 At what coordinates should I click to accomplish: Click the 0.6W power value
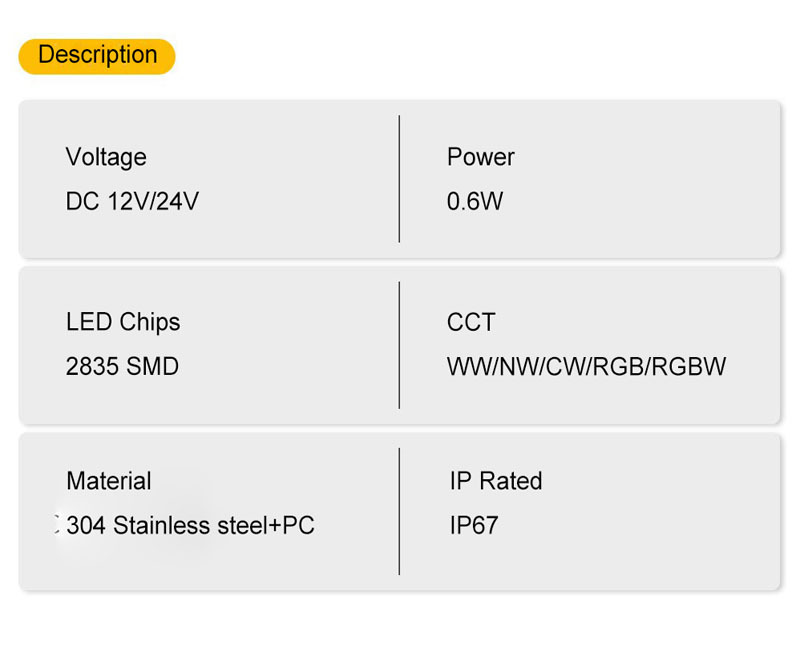474,201
